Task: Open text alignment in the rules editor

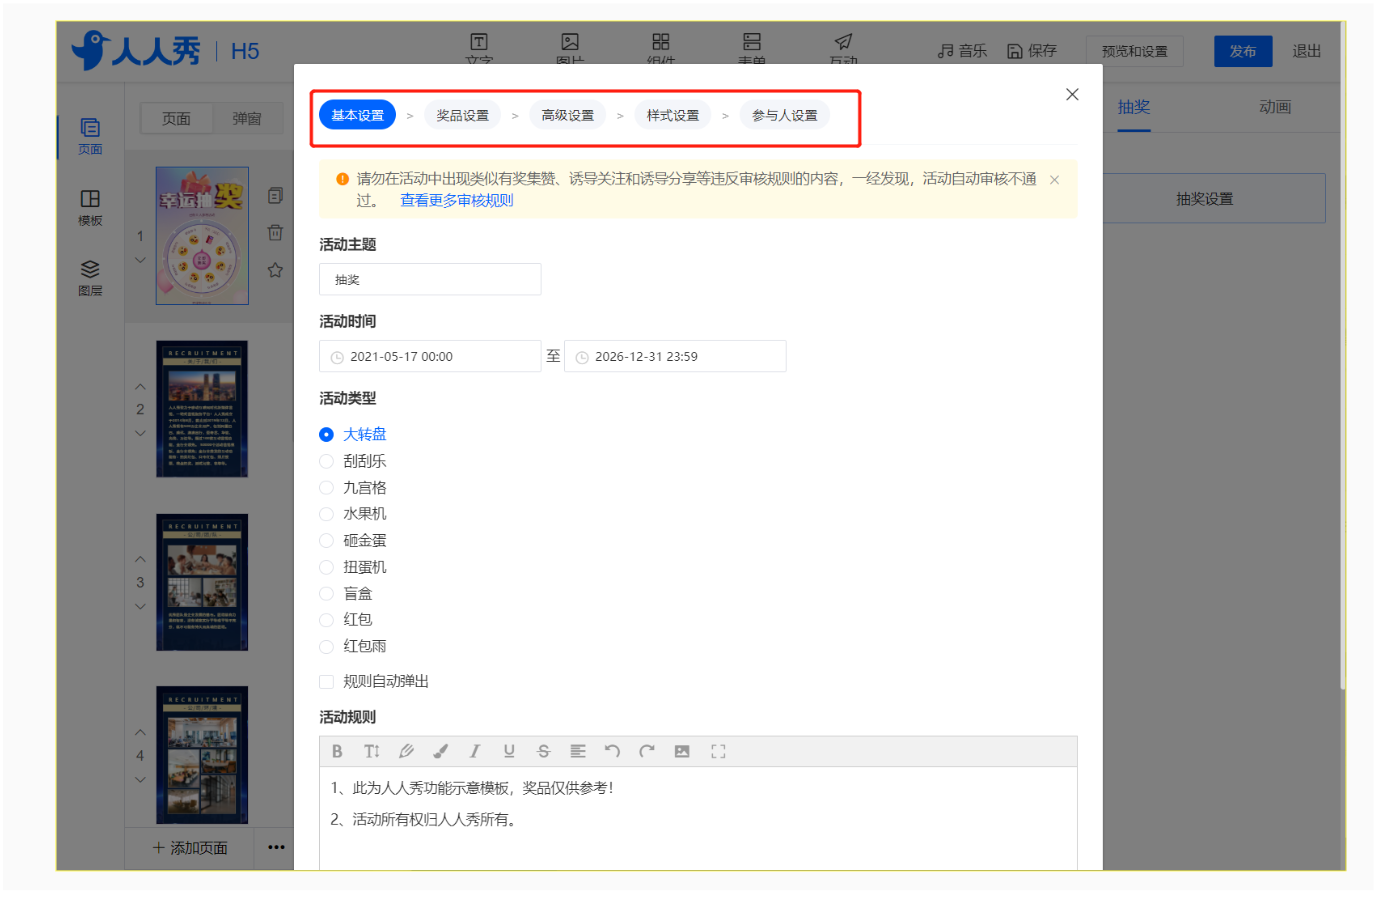Action: coord(578,751)
